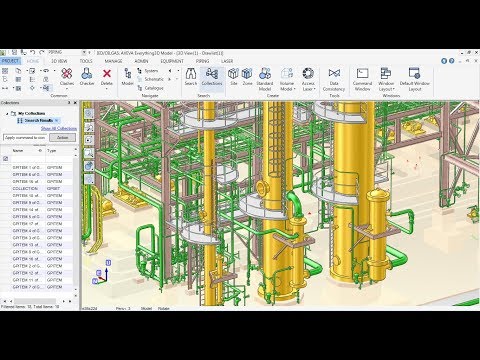This screenshot has width=480, height=360.
Task: Select the COLLECTION row of type GPSET
Action: pos(37,188)
